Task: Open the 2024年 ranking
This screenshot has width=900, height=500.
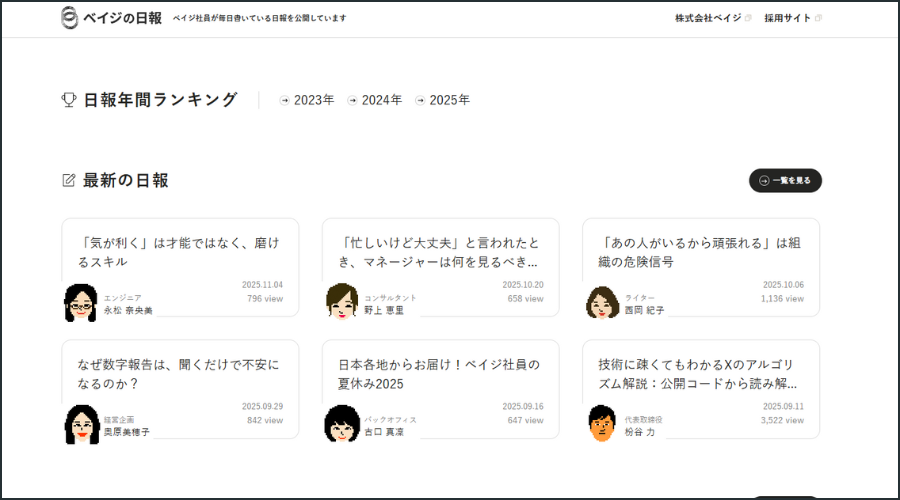Action: pyautogui.click(x=381, y=100)
